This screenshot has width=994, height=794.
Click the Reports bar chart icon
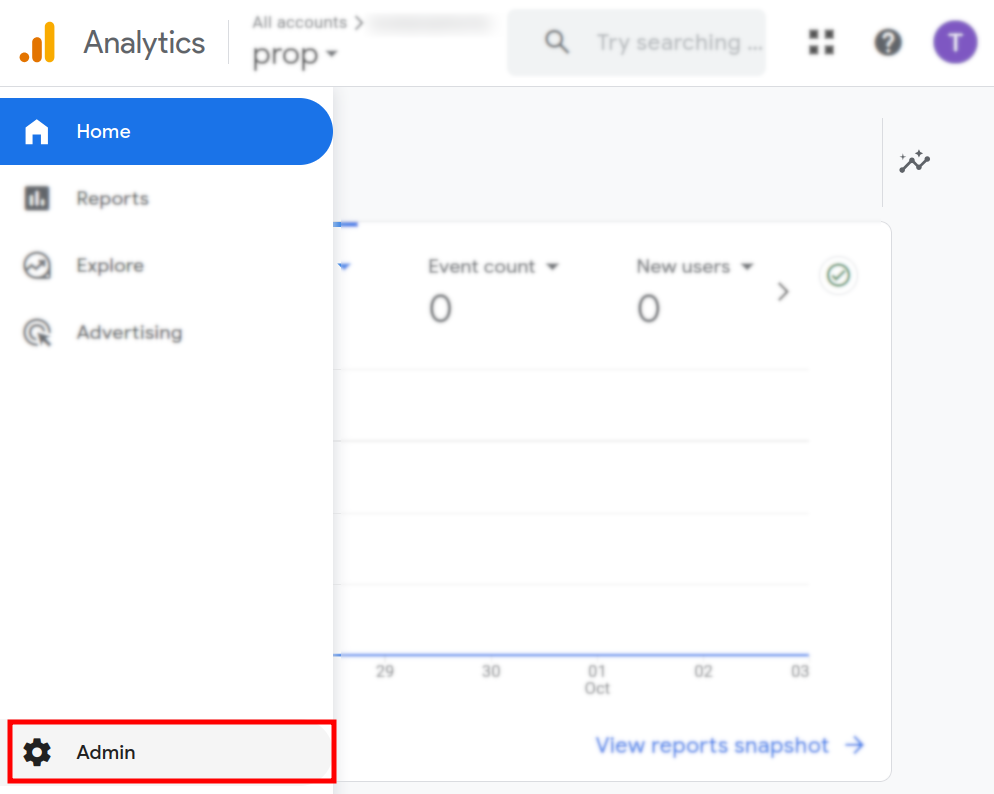click(x=37, y=198)
